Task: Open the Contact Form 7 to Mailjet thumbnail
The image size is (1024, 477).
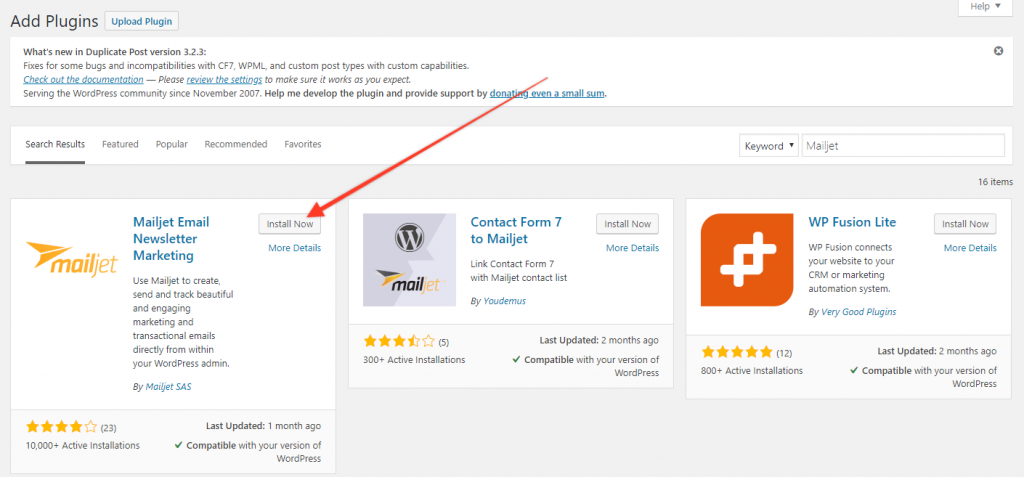Action: point(409,259)
